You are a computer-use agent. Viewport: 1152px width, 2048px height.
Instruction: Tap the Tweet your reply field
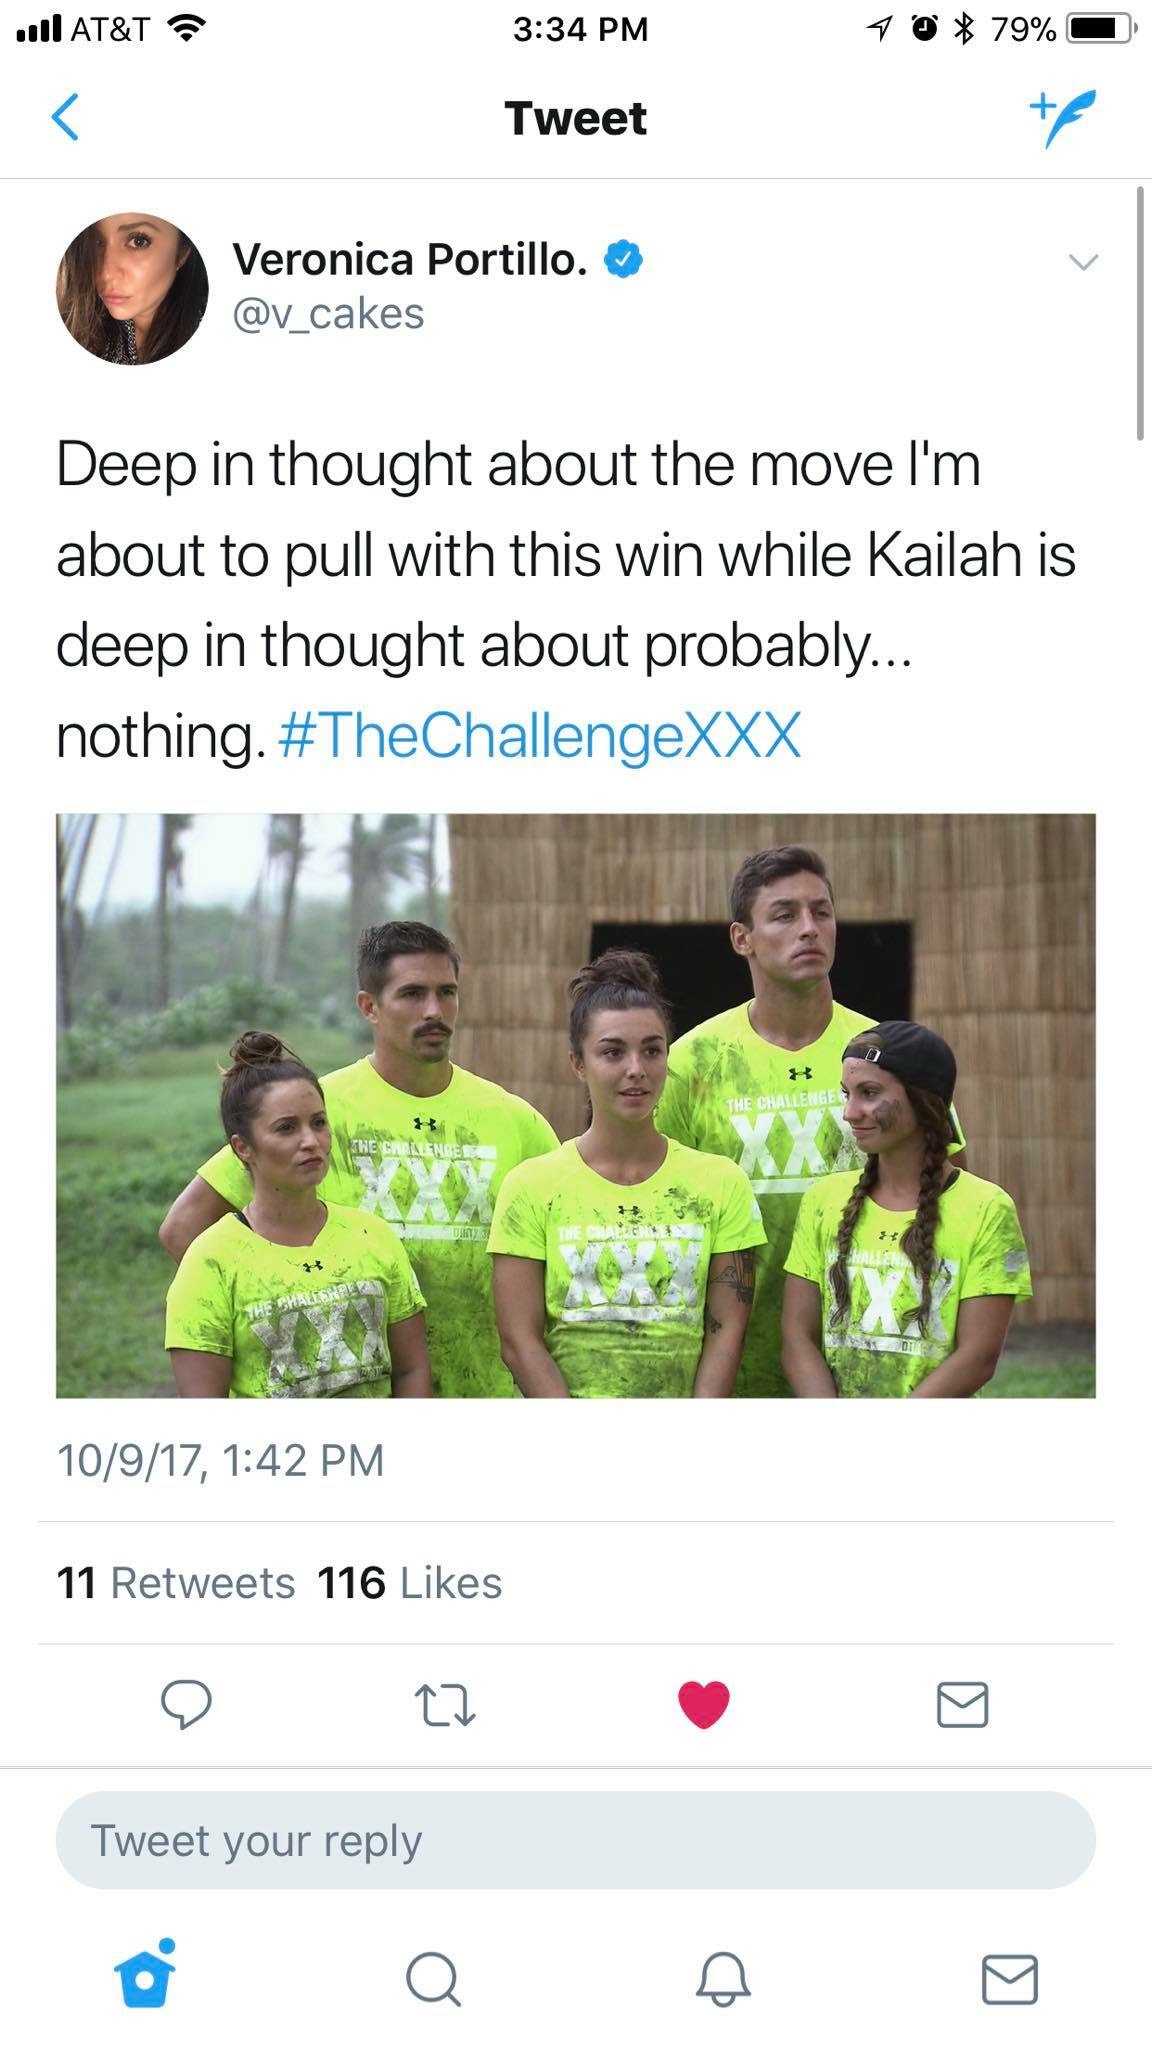(x=576, y=1840)
